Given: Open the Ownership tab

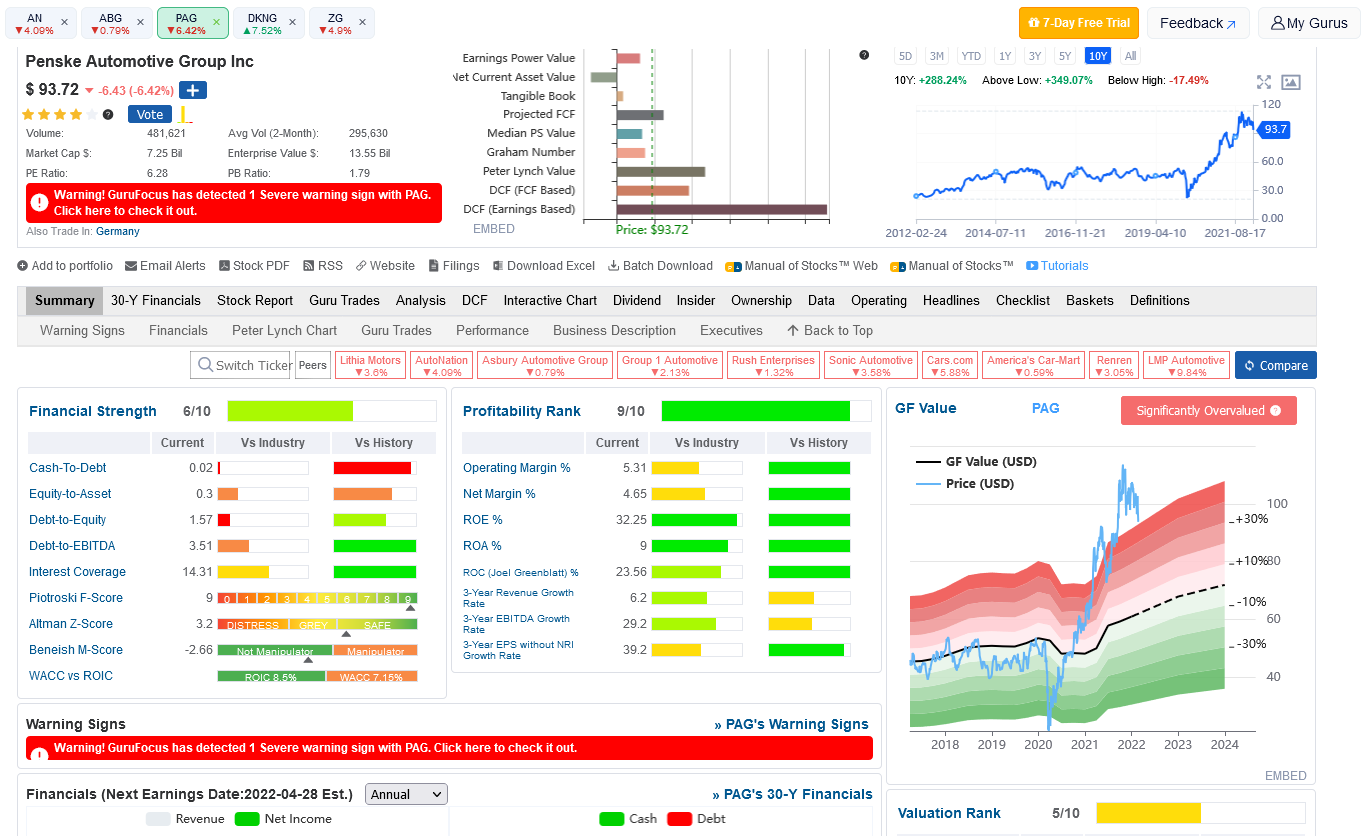Looking at the screenshot, I should point(761,300).
